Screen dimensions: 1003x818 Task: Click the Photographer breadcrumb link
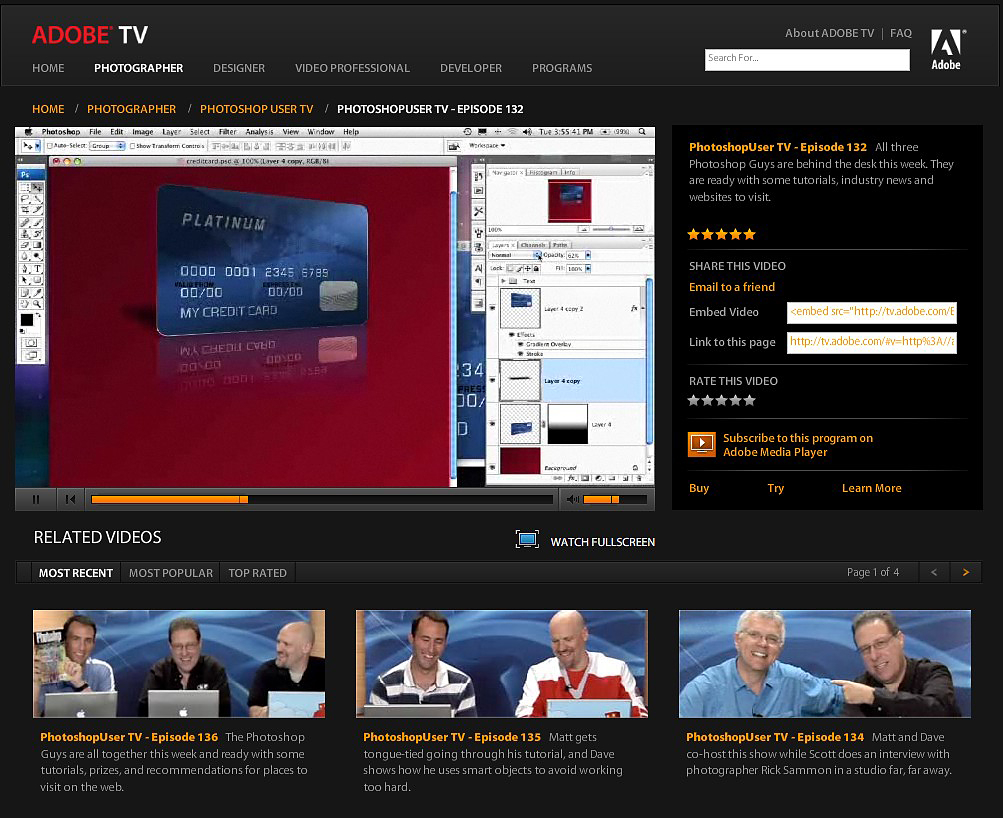pos(131,109)
